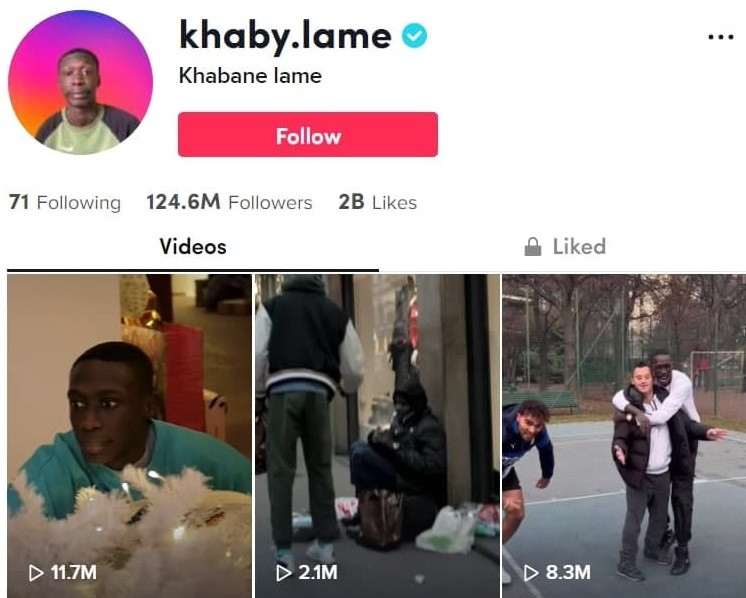Click the blue verified badge icon

[x=414, y=36]
